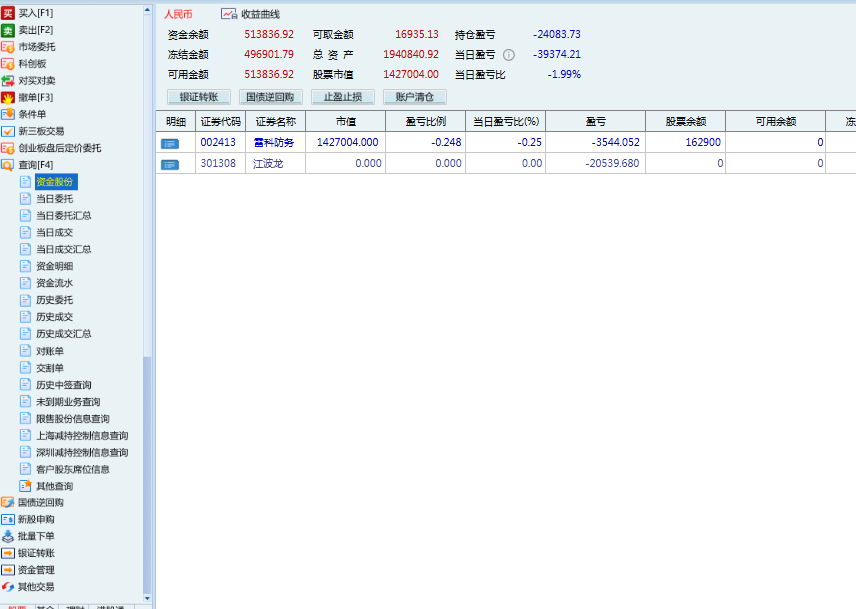Click the 国债逆回购 button above the table

pyautogui.click(x=270, y=97)
